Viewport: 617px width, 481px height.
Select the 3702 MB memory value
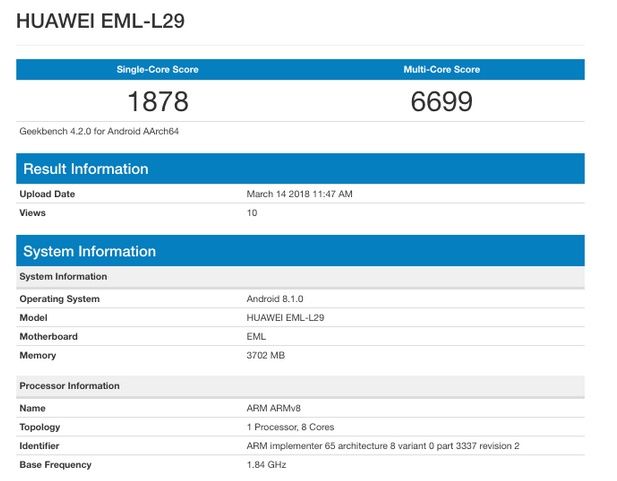pyautogui.click(x=266, y=355)
